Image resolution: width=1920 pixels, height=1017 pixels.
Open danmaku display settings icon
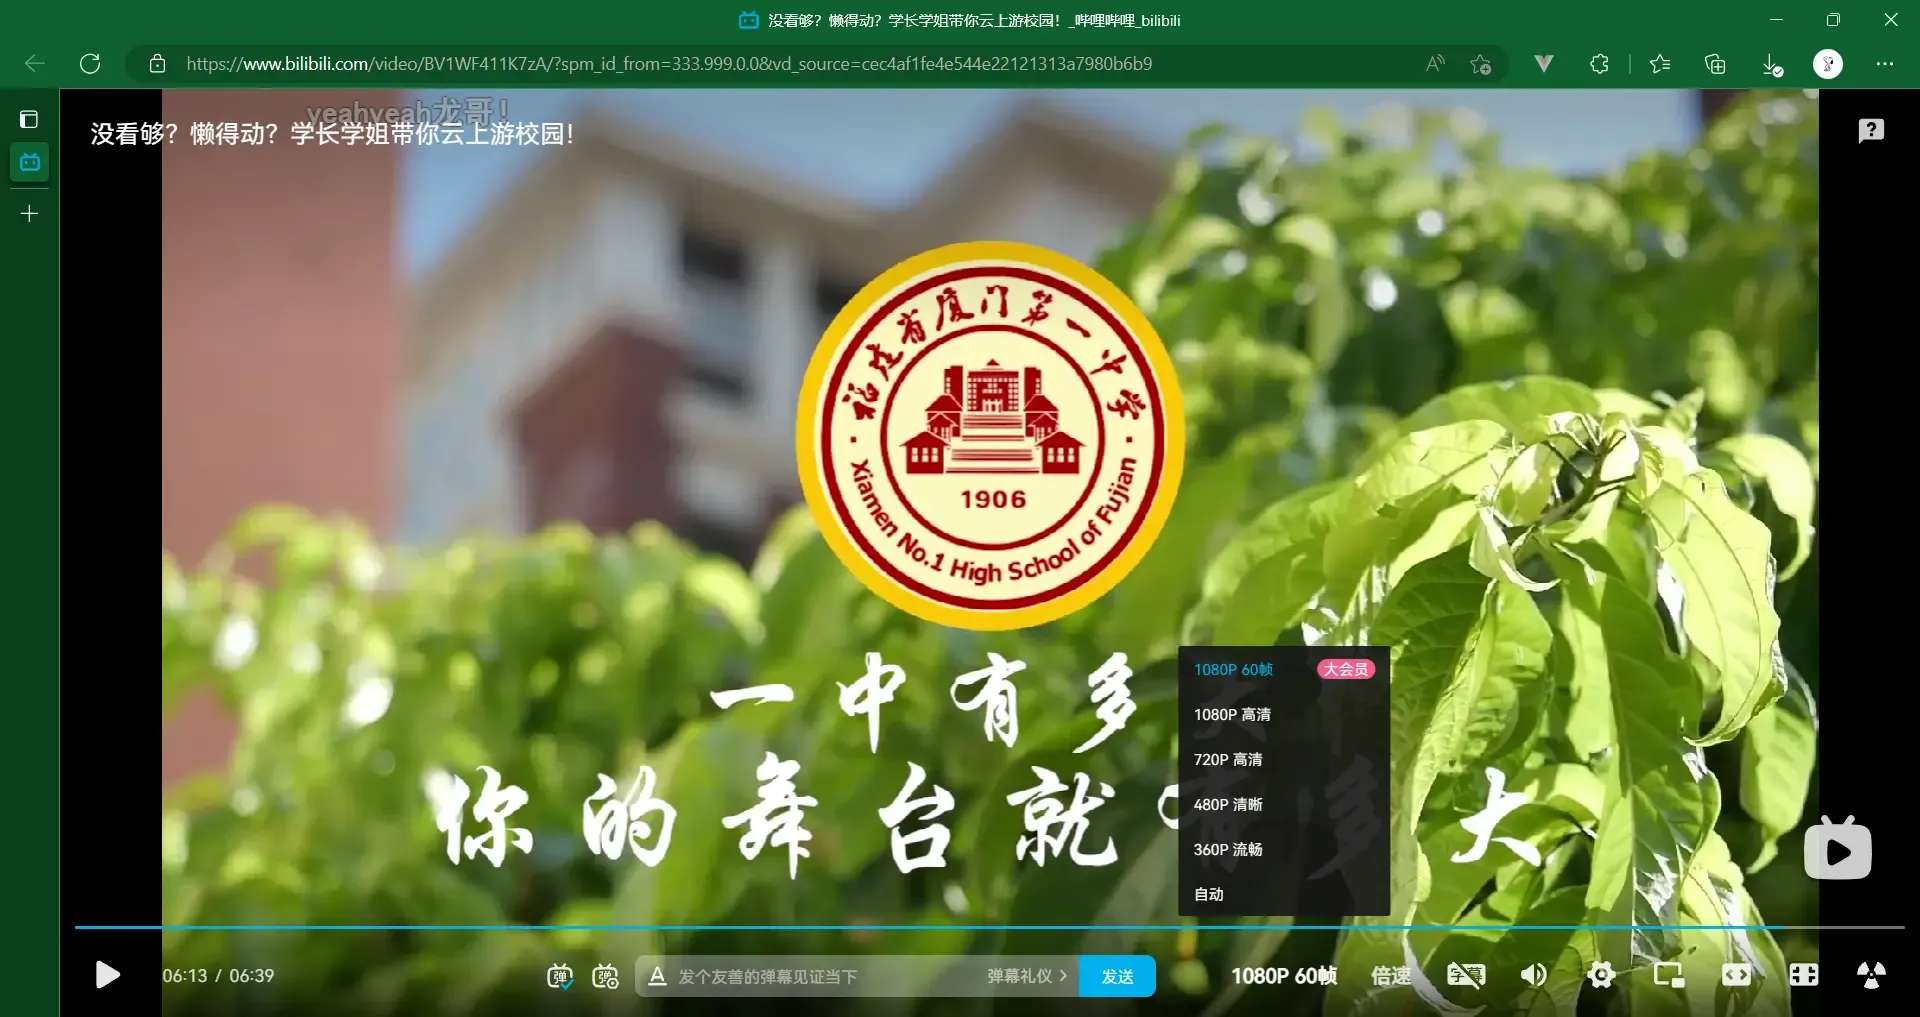(606, 976)
